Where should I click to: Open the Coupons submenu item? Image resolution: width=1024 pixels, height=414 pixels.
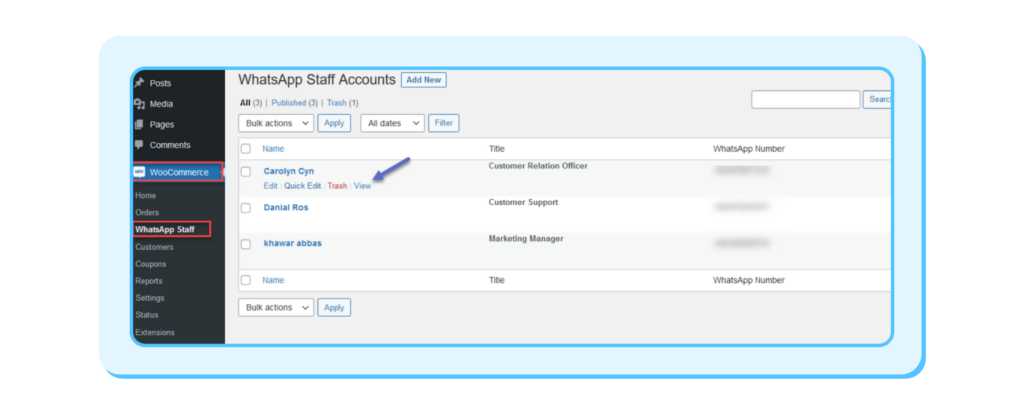pyautogui.click(x=151, y=264)
